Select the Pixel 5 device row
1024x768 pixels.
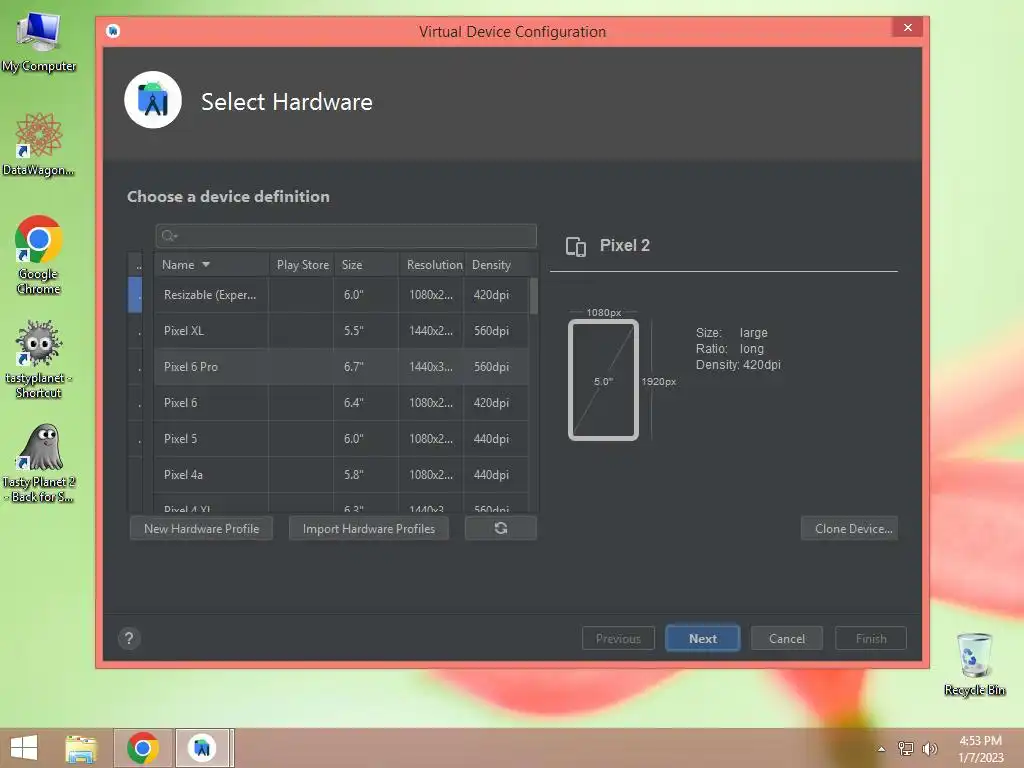(341, 438)
